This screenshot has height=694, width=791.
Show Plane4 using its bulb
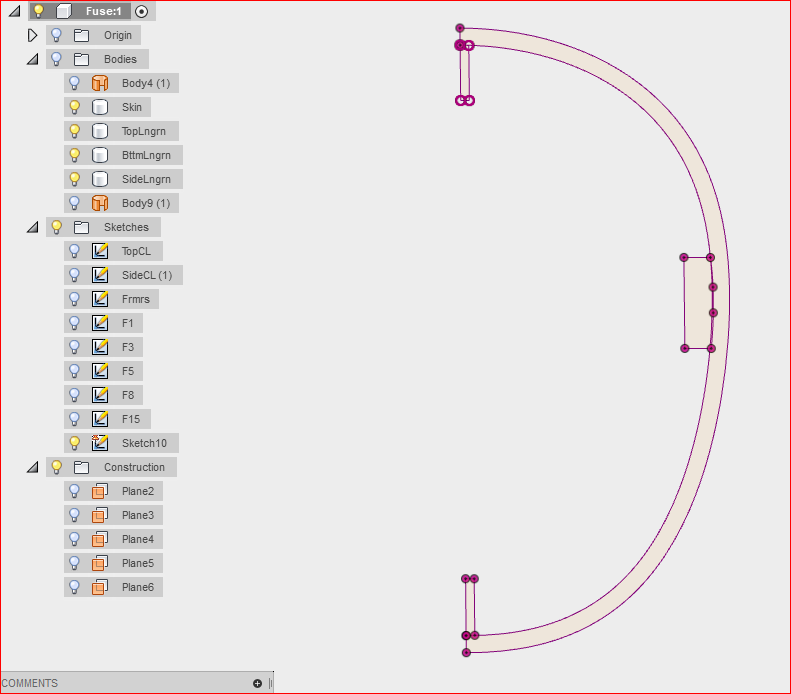point(74,539)
